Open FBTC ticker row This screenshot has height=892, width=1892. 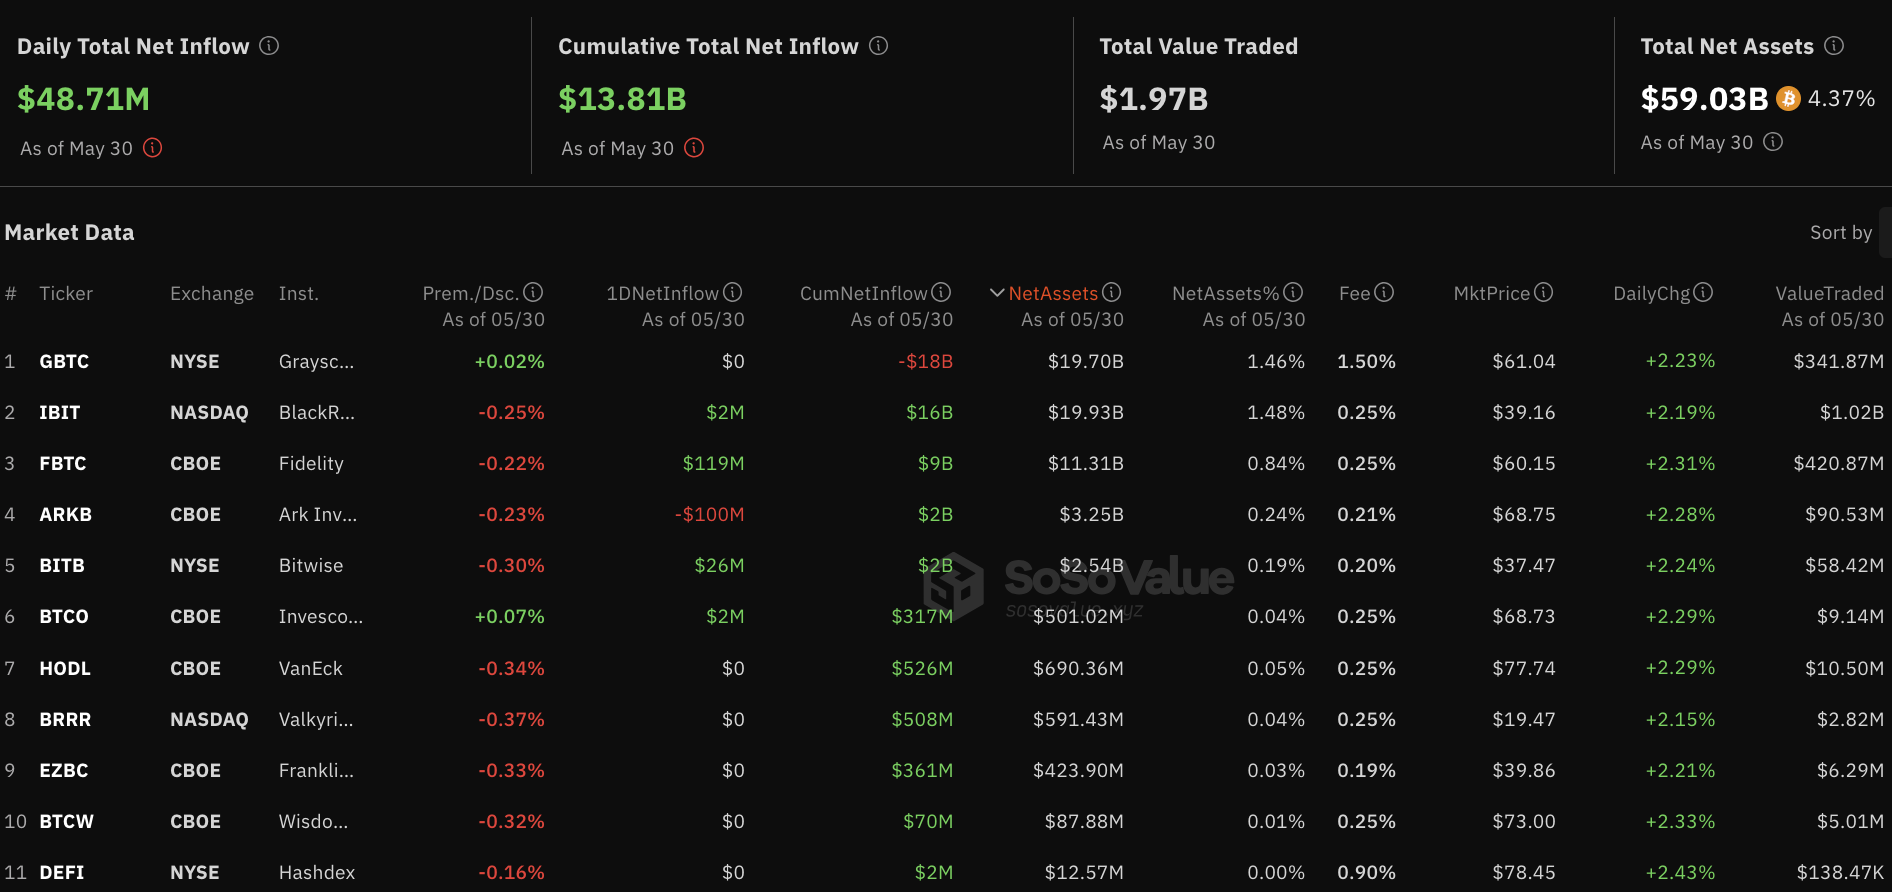coord(63,463)
